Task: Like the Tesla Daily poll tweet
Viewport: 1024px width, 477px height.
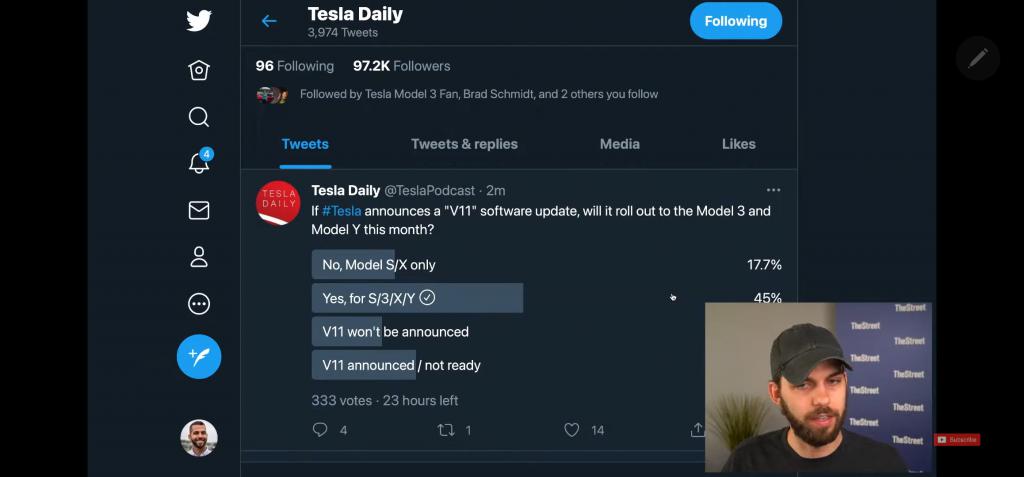Action: 572,430
